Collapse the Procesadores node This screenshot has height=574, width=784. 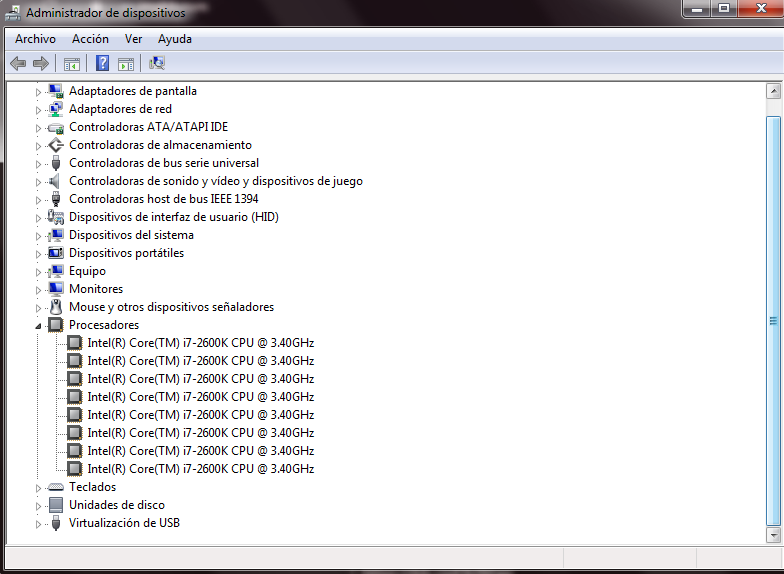[x=38, y=326]
